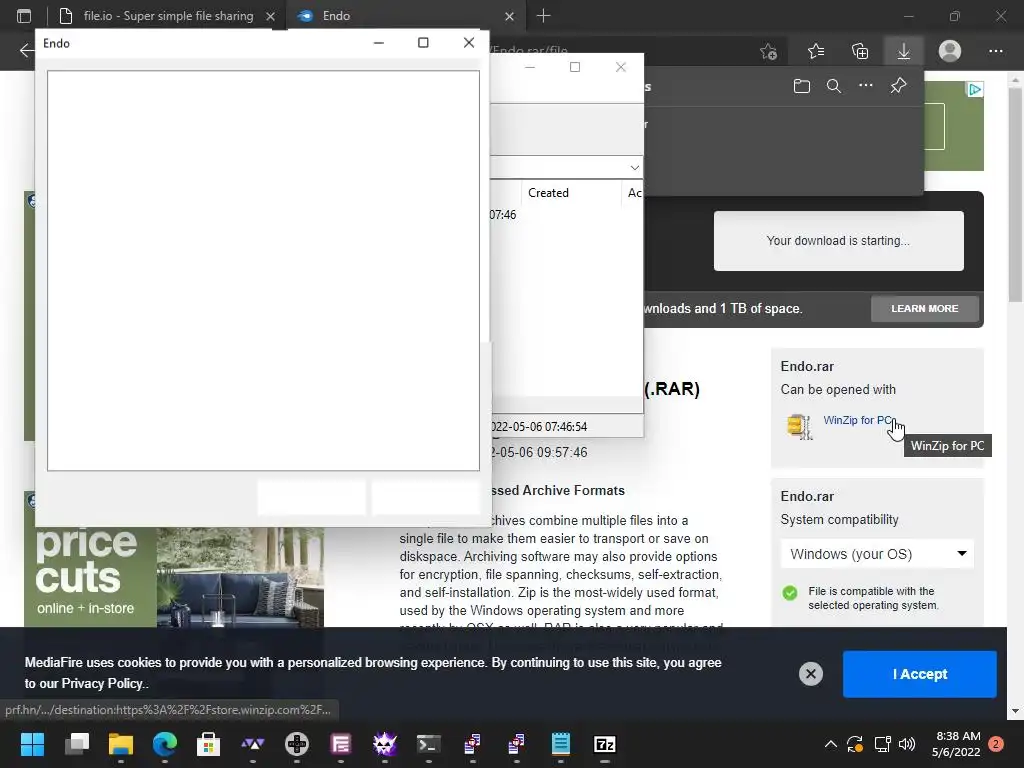Open the gamepad d-pad taskbar app
1024x768 pixels.
[296, 744]
